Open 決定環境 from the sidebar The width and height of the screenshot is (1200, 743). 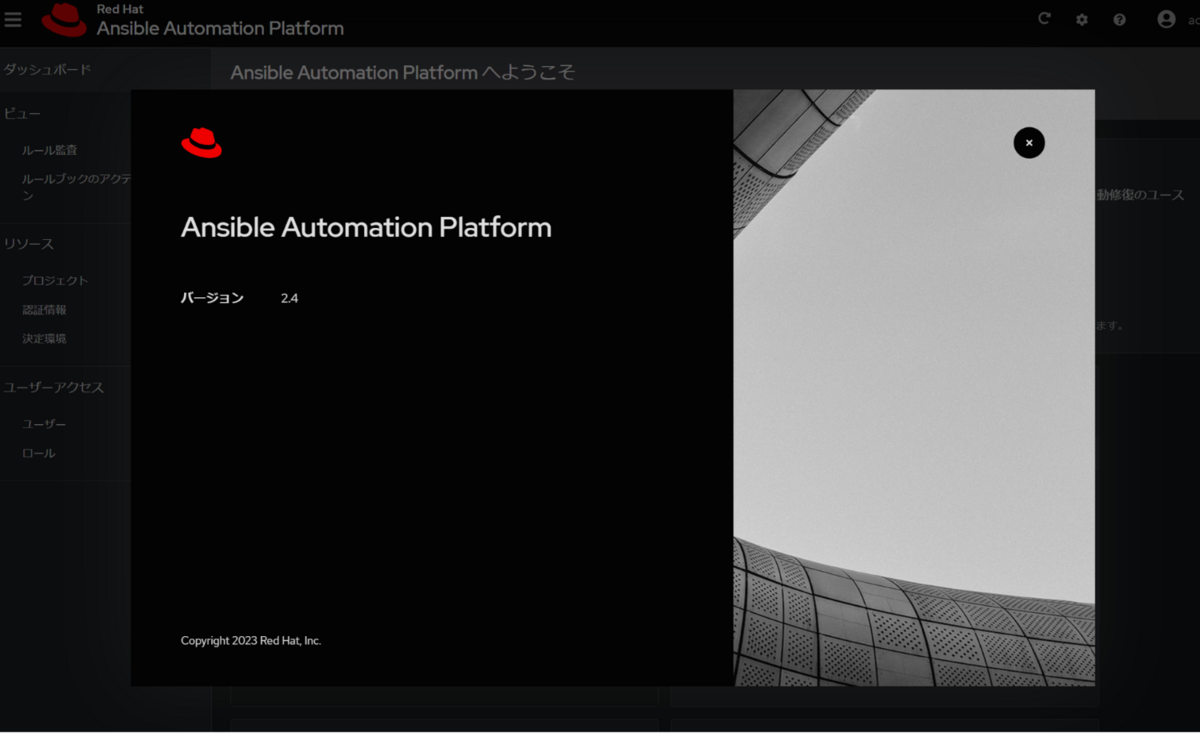(45, 338)
